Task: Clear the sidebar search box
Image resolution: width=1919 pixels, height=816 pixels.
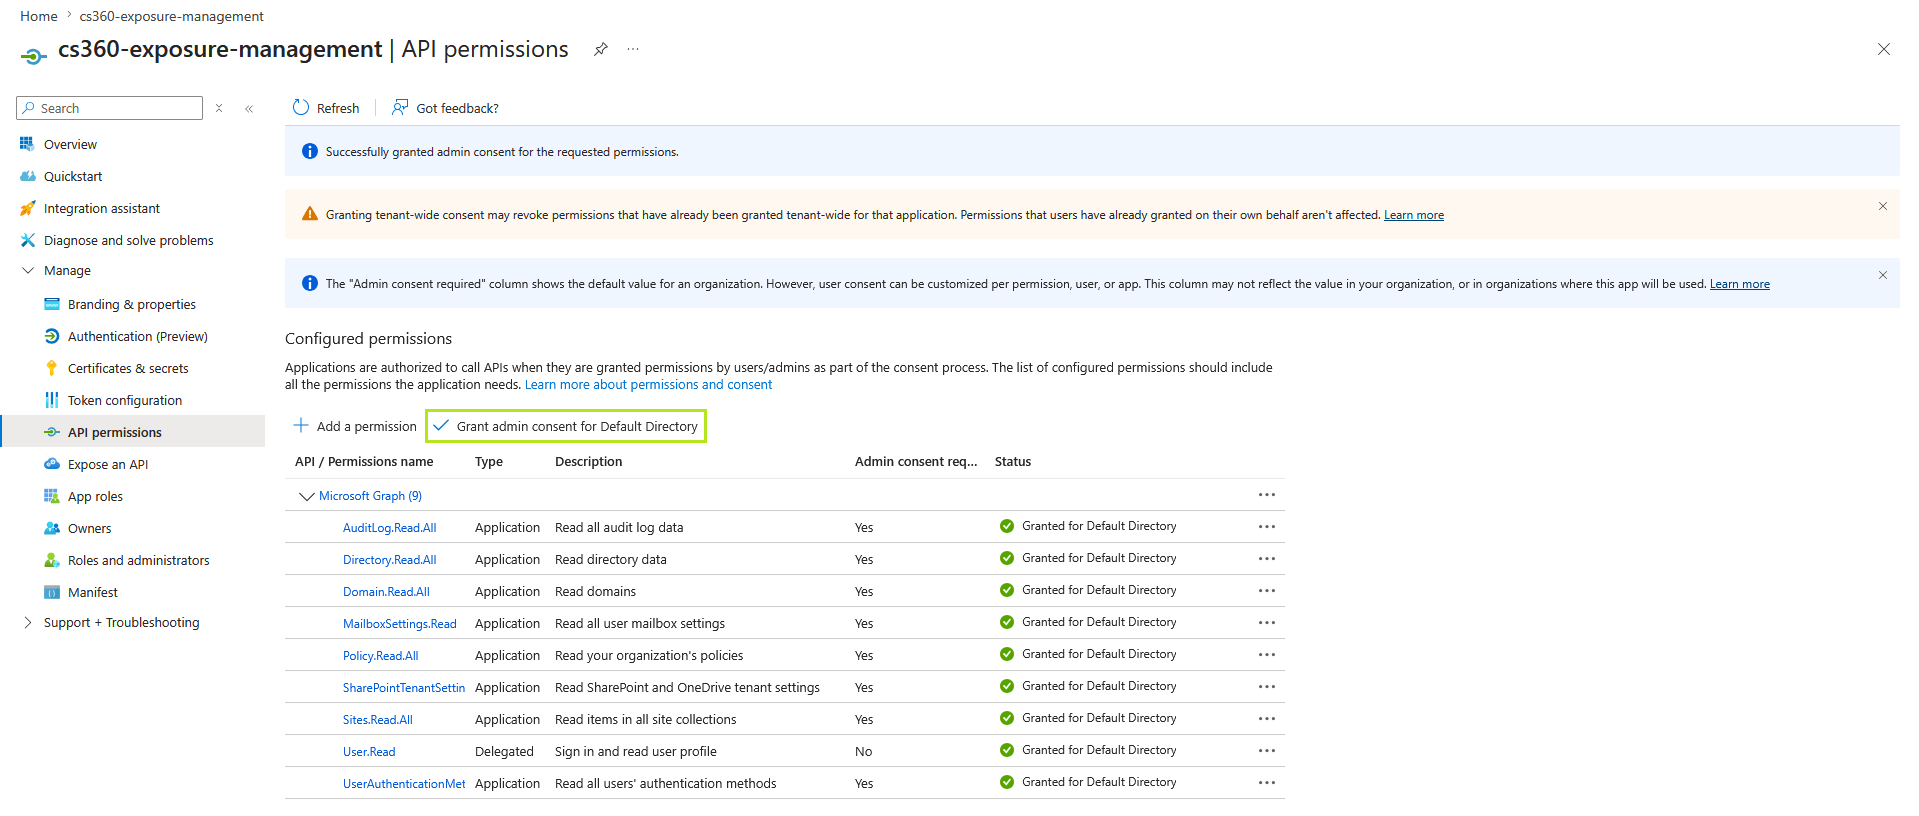Action: pos(219,108)
